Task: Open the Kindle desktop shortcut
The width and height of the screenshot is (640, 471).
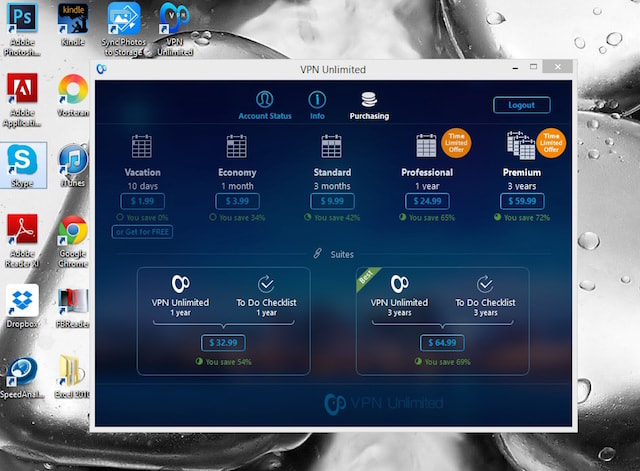Action: coord(73,25)
